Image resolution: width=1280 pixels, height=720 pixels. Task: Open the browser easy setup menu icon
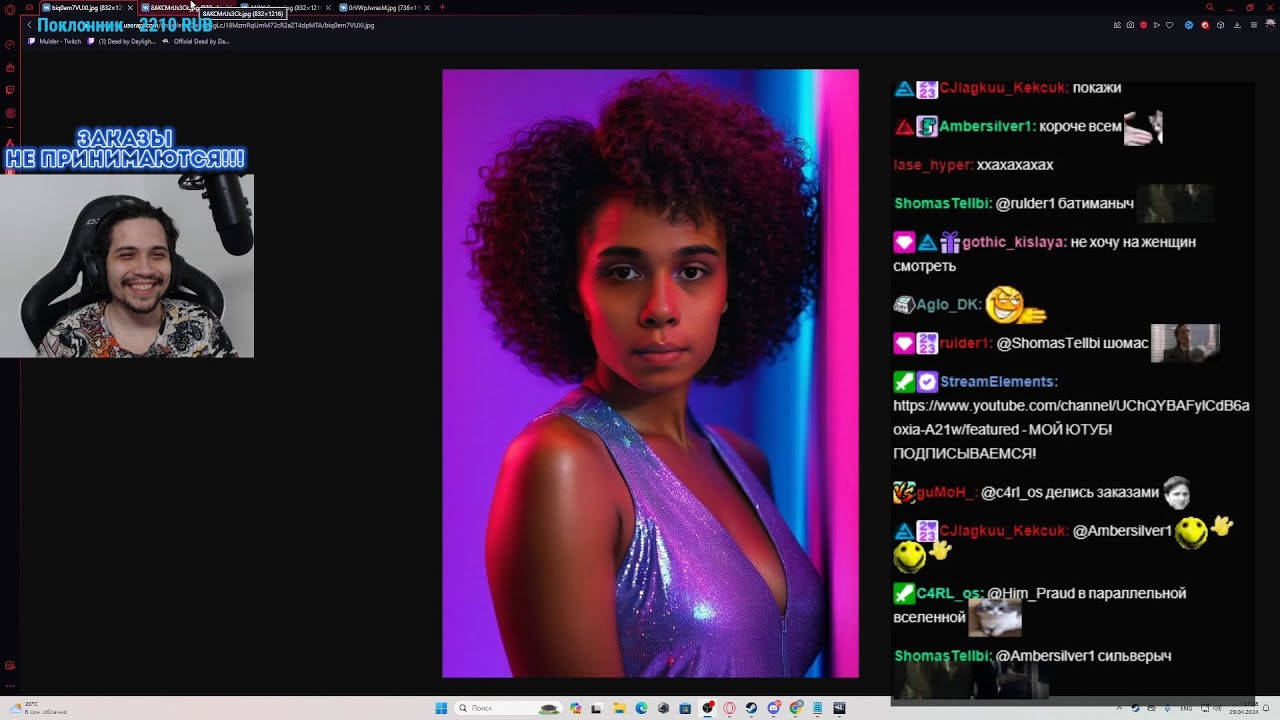click(x=1254, y=25)
